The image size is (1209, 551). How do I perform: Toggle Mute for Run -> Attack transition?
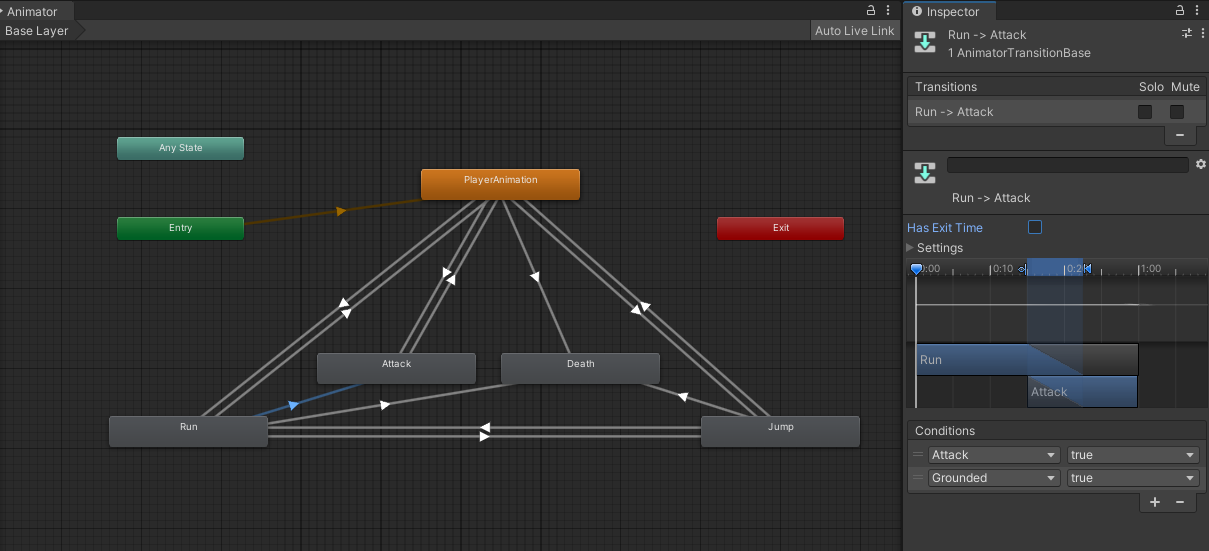1177,112
